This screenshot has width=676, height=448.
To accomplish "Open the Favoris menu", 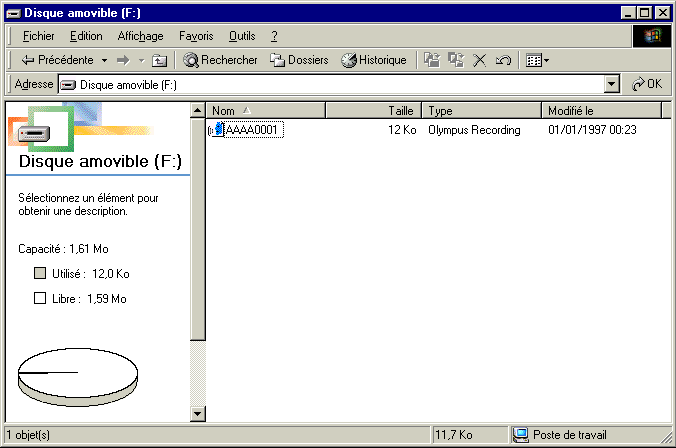I will click(196, 36).
